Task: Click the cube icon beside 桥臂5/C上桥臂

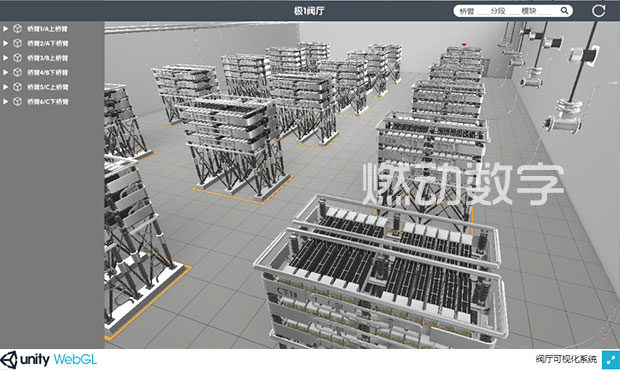Action: 17,87
